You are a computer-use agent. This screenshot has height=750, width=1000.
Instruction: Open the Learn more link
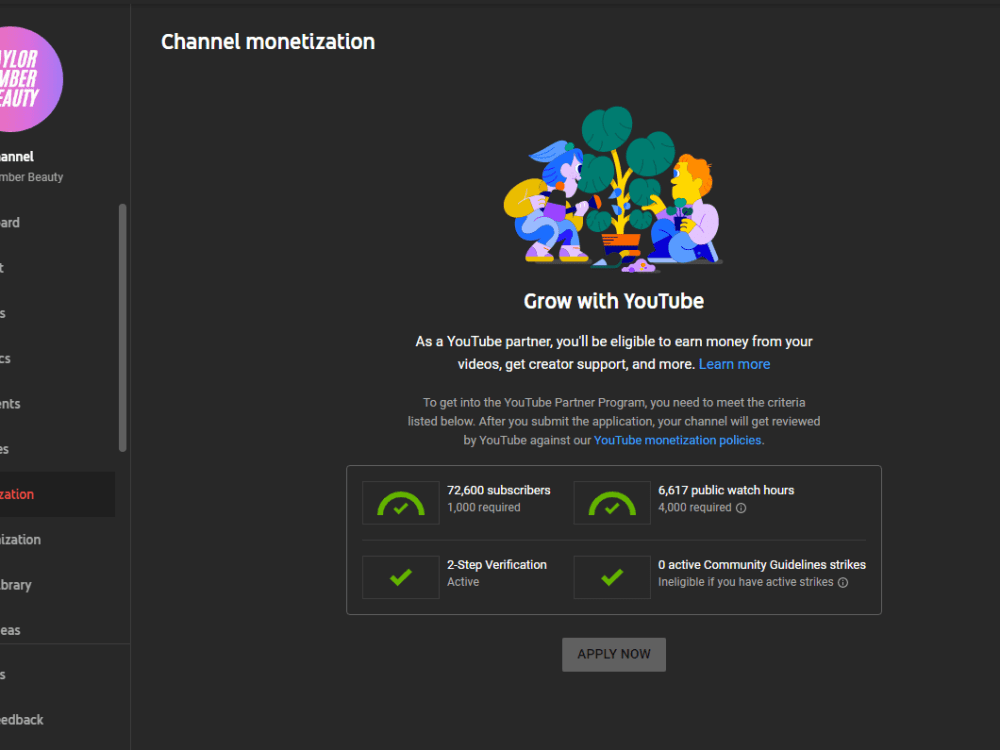(734, 364)
